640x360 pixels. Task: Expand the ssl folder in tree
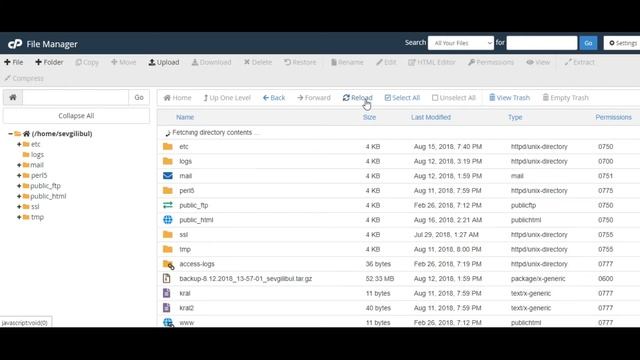(19, 207)
